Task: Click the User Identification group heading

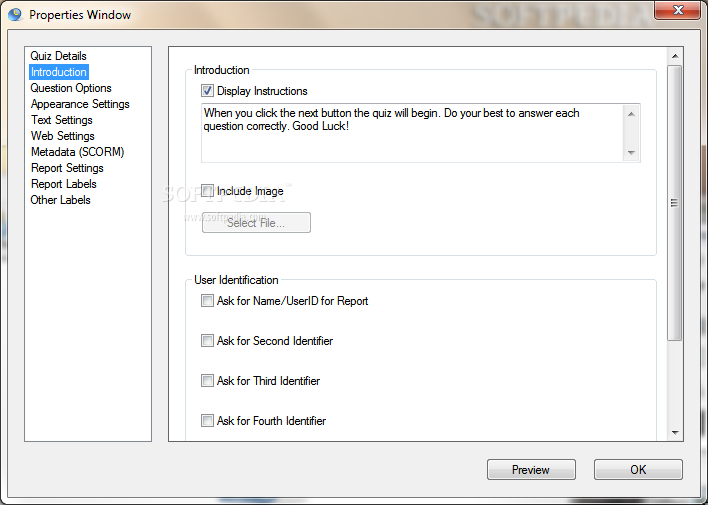Action: tap(236, 280)
